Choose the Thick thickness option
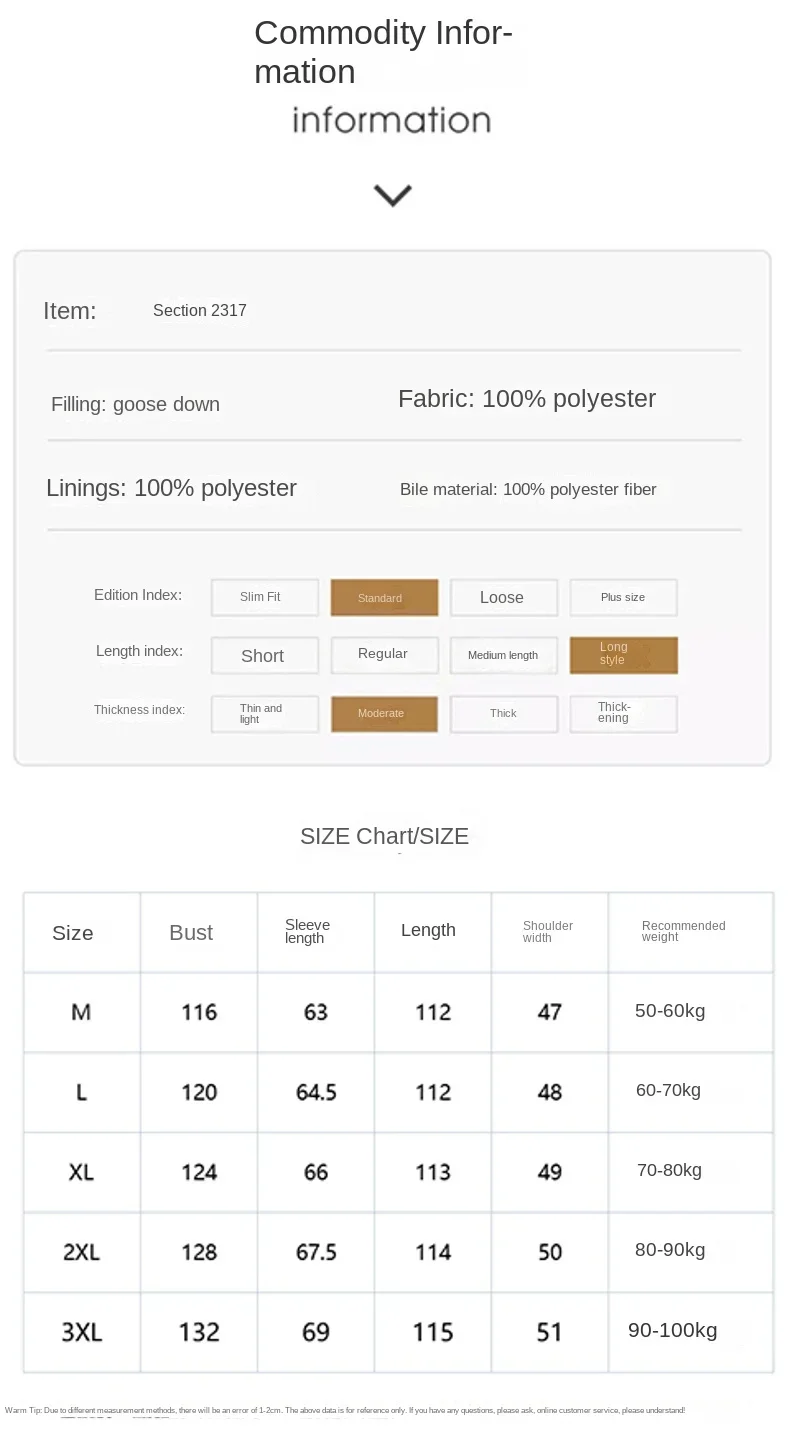790x1441 pixels. click(504, 714)
